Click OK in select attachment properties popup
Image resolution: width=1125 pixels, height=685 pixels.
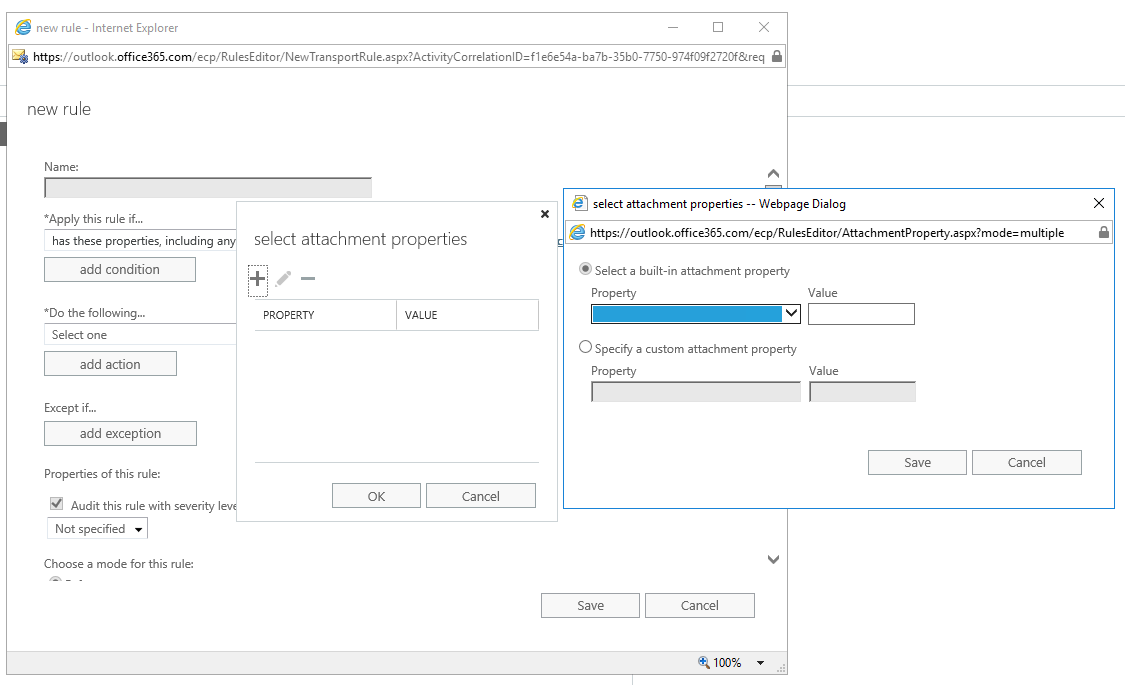[x=376, y=496]
